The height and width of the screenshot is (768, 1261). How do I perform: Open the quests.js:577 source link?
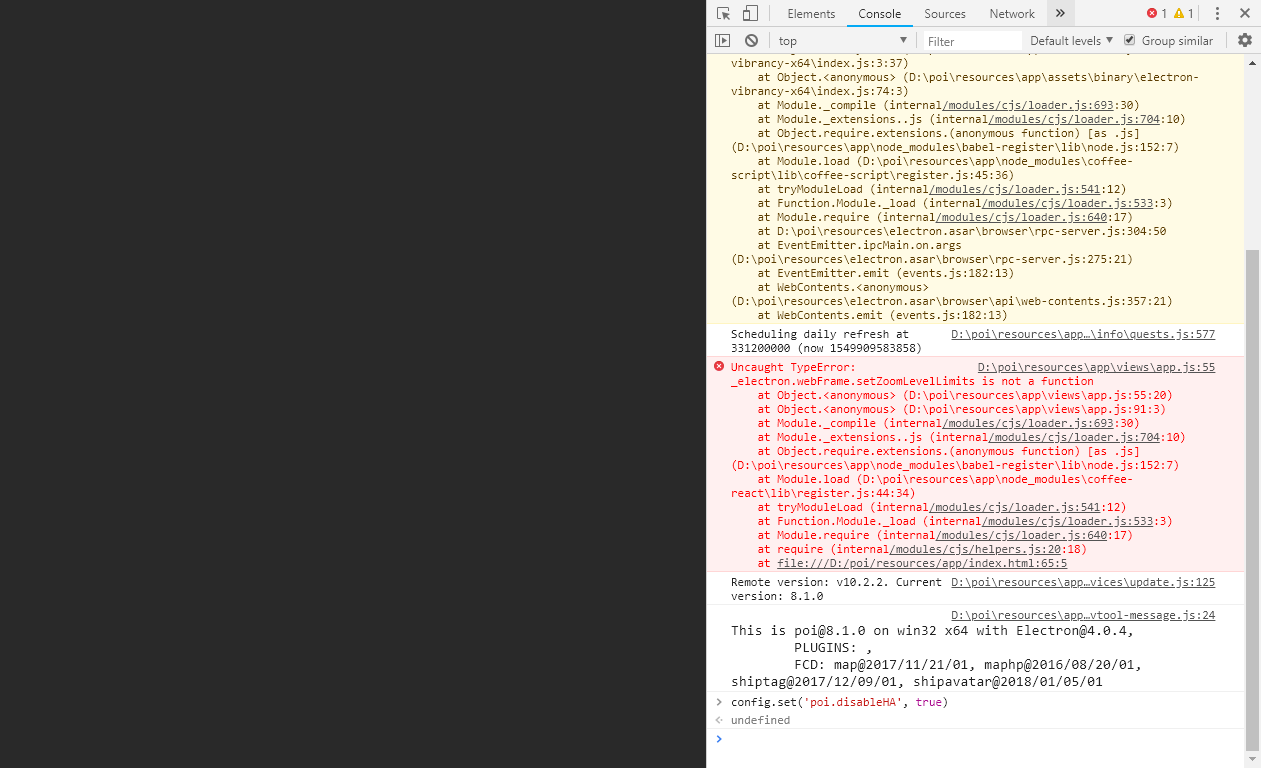1082,333
